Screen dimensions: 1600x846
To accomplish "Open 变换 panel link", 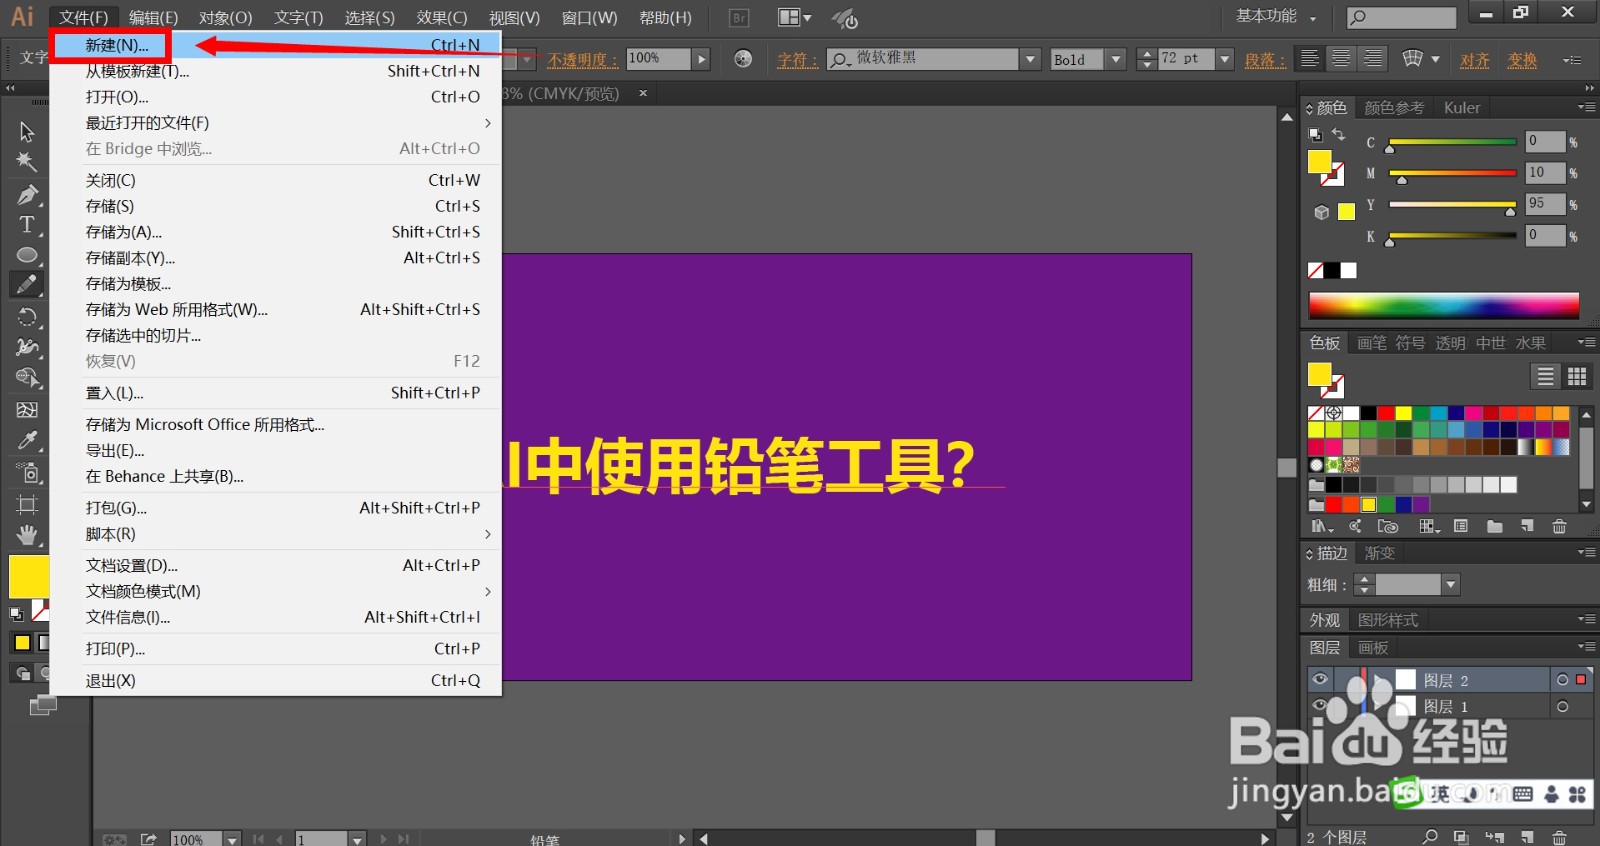I will coord(1522,60).
